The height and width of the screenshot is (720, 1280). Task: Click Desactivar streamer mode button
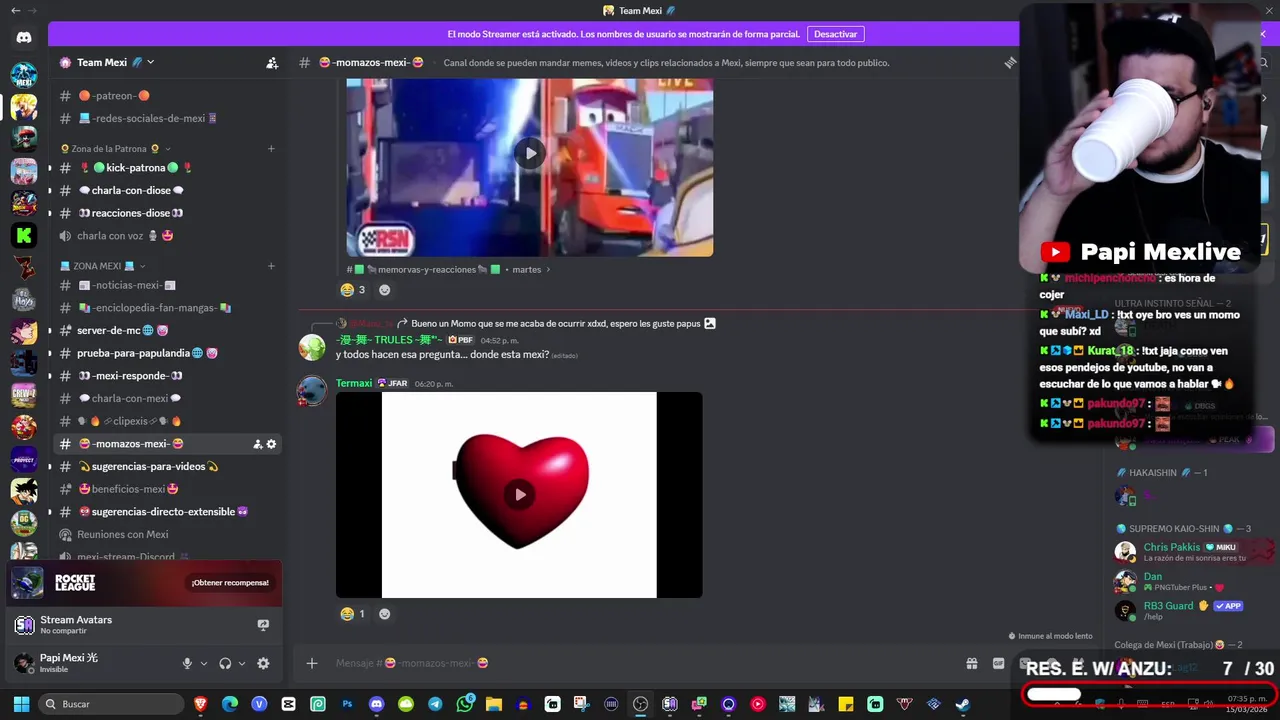click(835, 34)
